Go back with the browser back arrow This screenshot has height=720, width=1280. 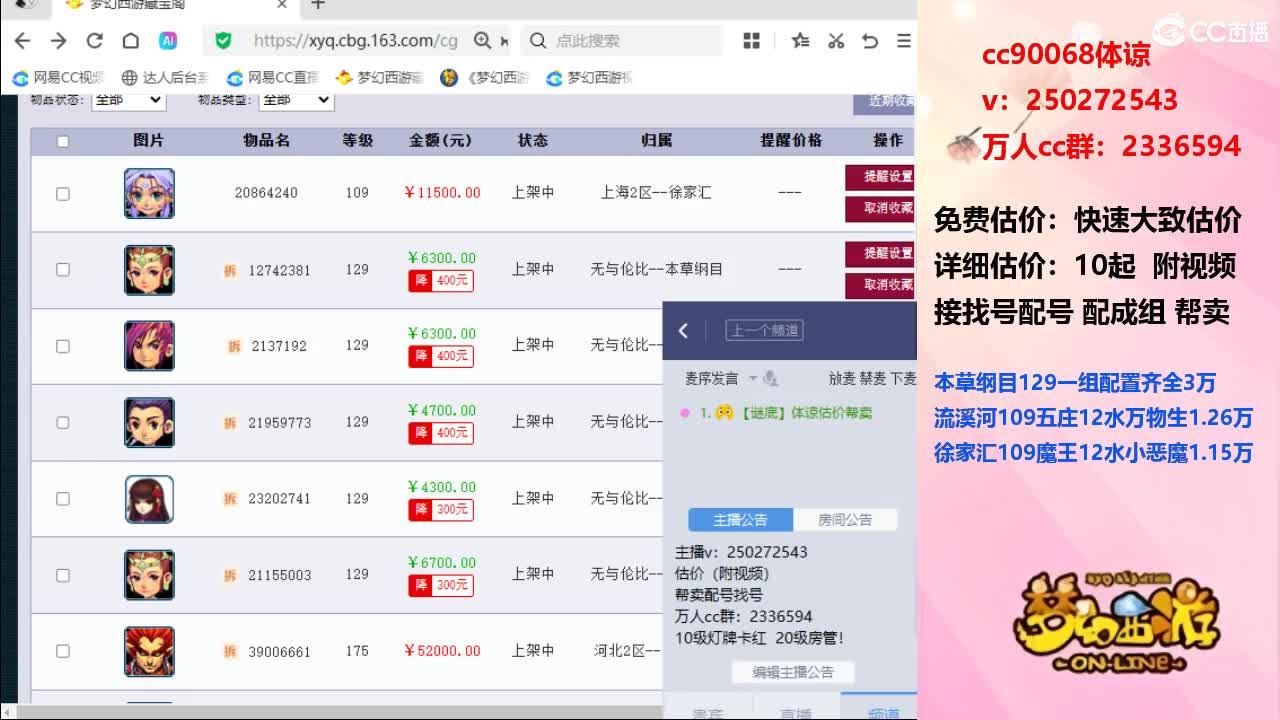(23, 41)
